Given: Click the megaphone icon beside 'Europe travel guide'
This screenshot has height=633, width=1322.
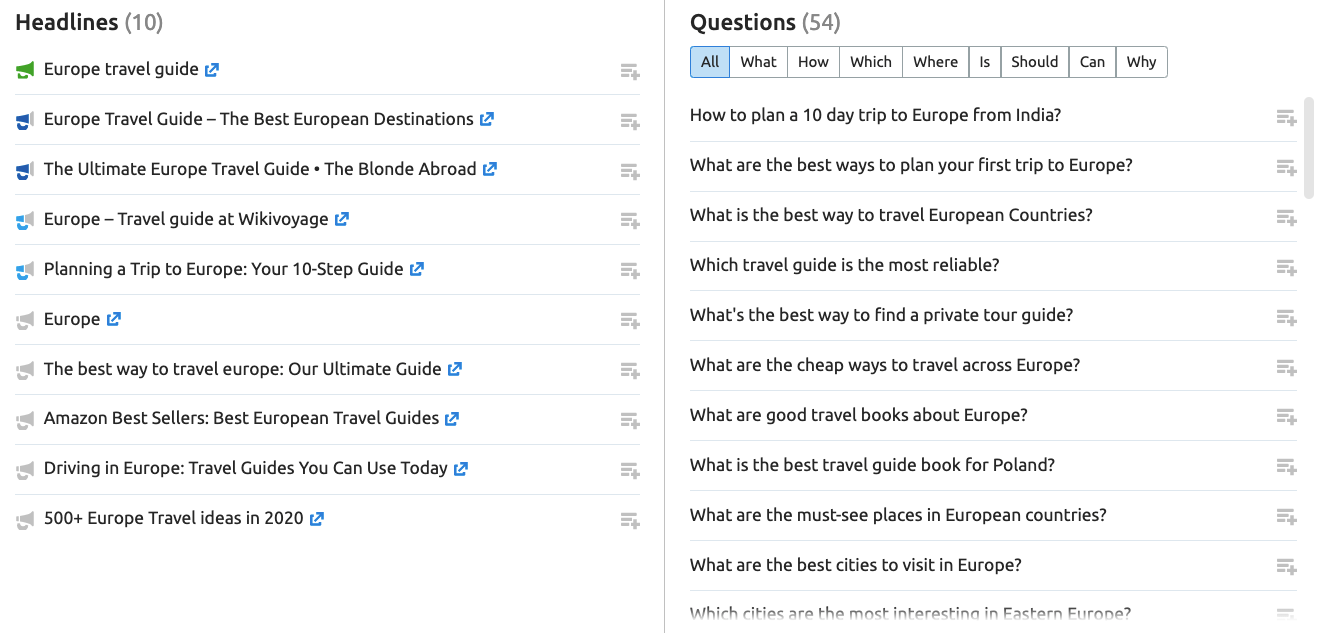Looking at the screenshot, I should click(x=26, y=69).
